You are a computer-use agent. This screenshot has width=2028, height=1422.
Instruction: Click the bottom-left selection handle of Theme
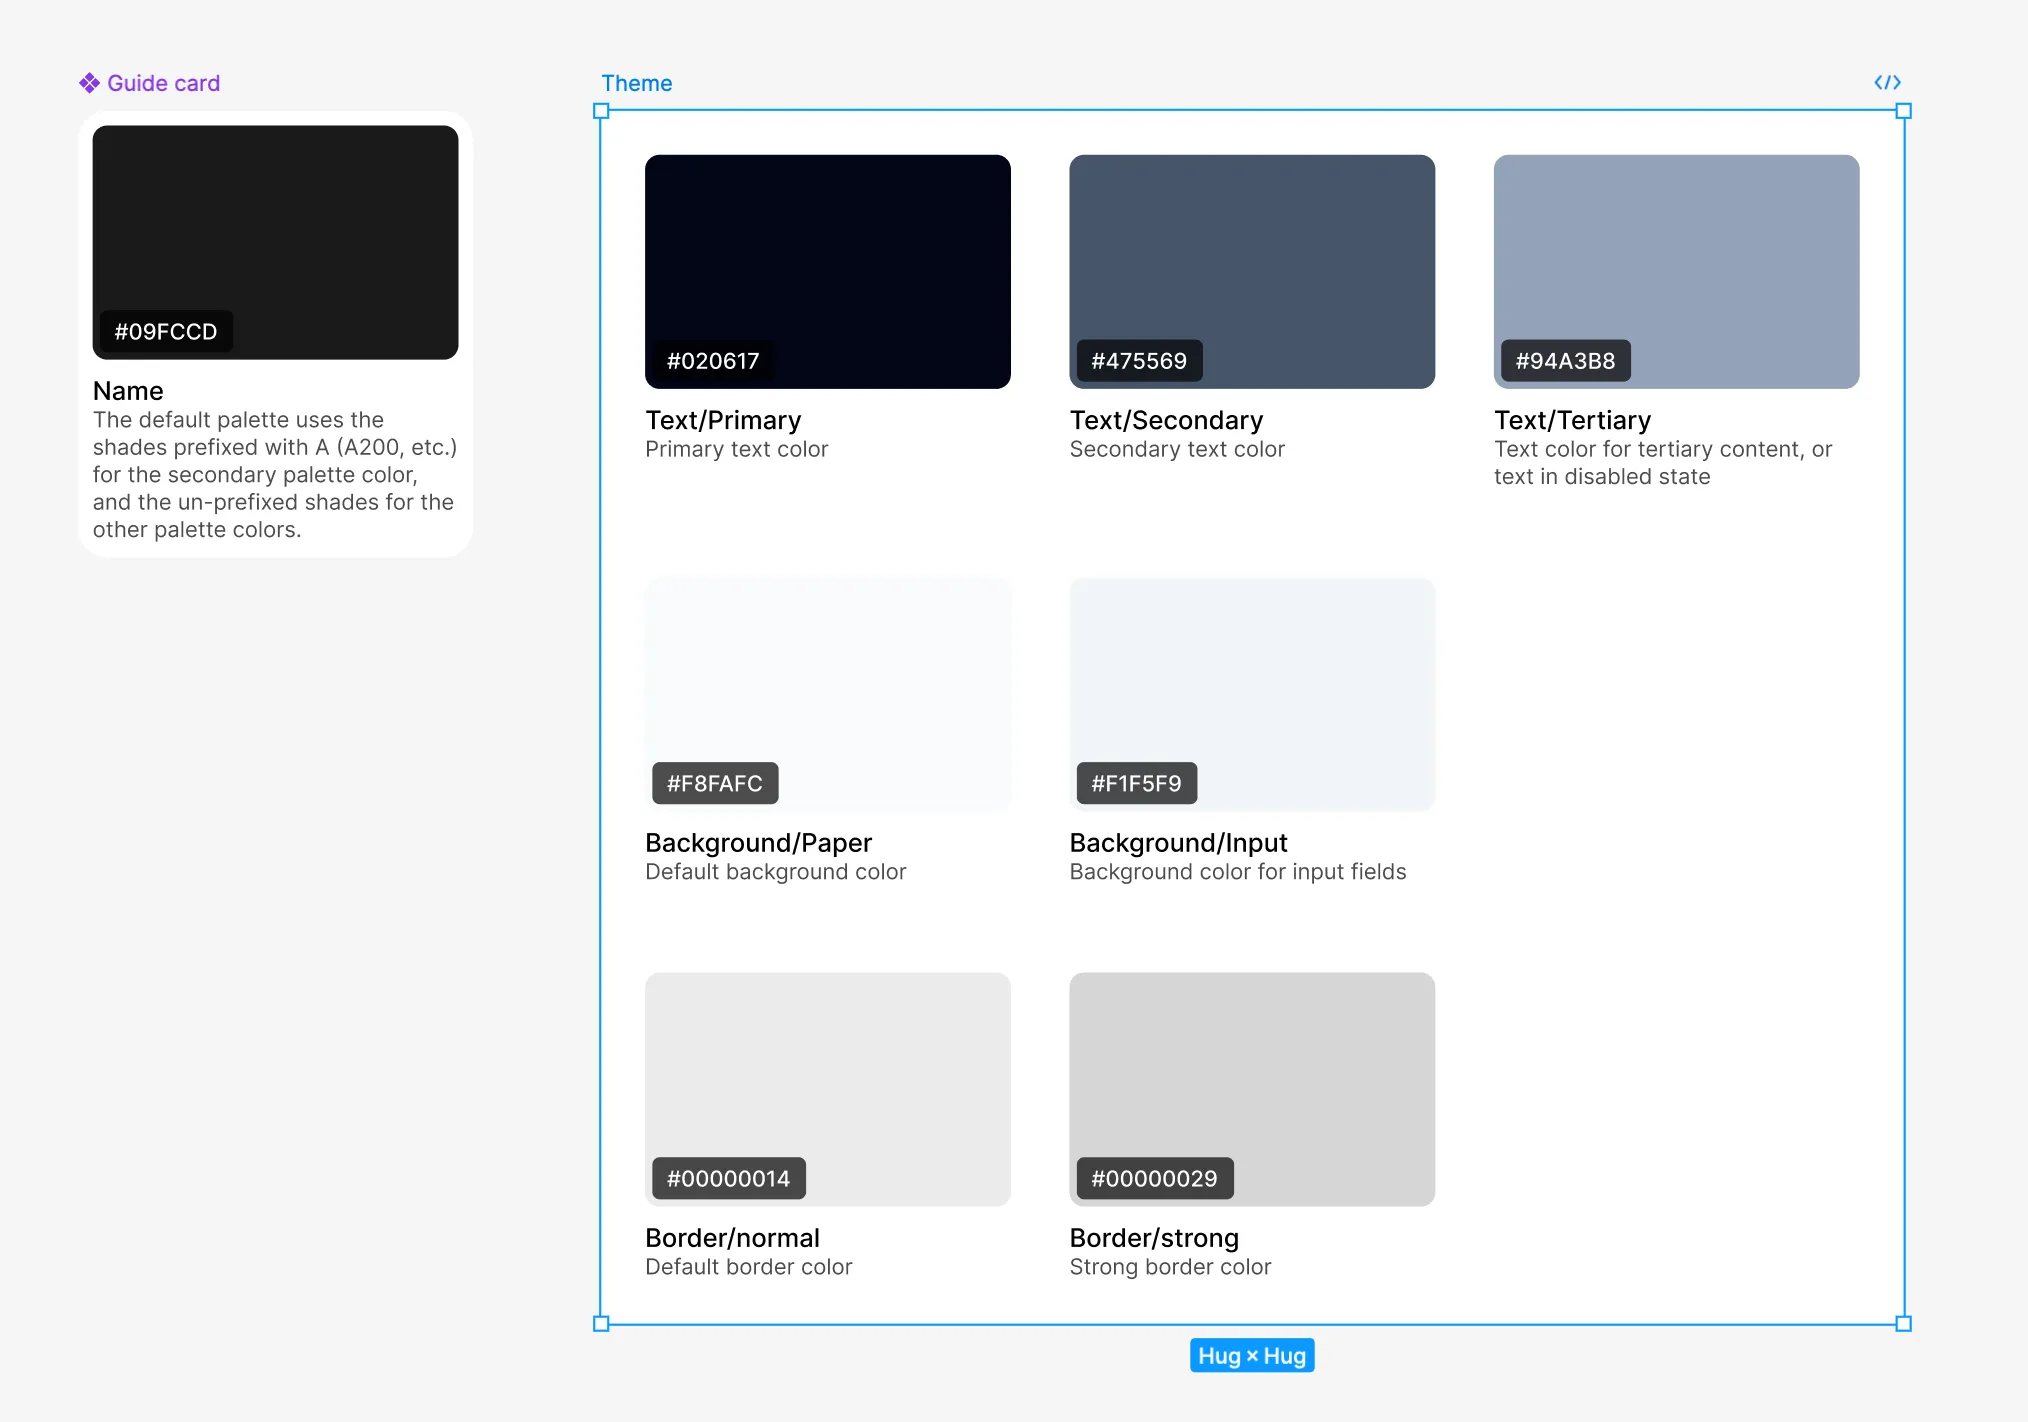pos(601,1324)
